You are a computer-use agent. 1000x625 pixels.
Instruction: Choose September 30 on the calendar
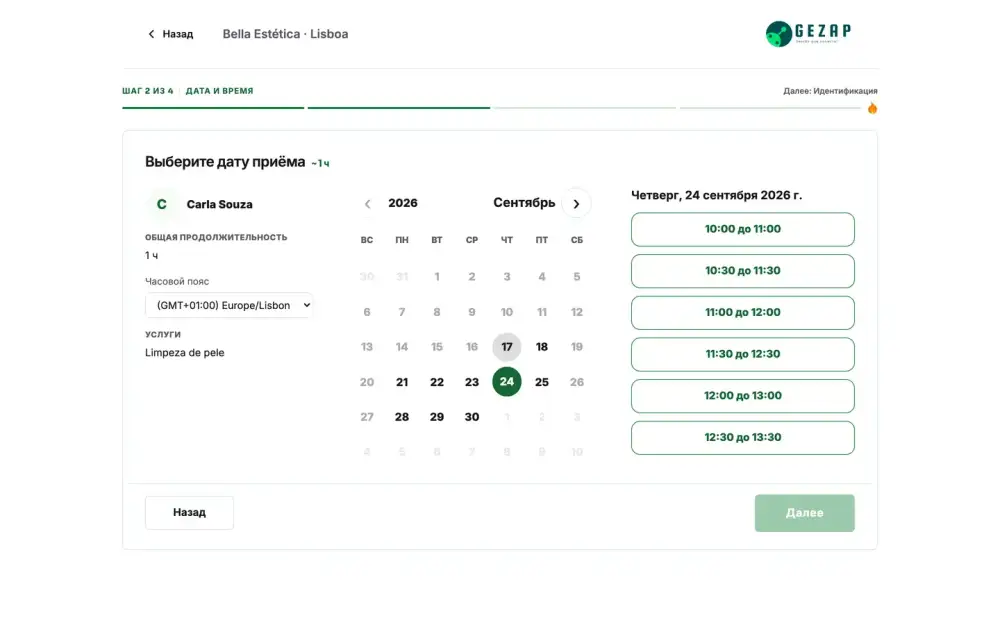click(x=471, y=417)
